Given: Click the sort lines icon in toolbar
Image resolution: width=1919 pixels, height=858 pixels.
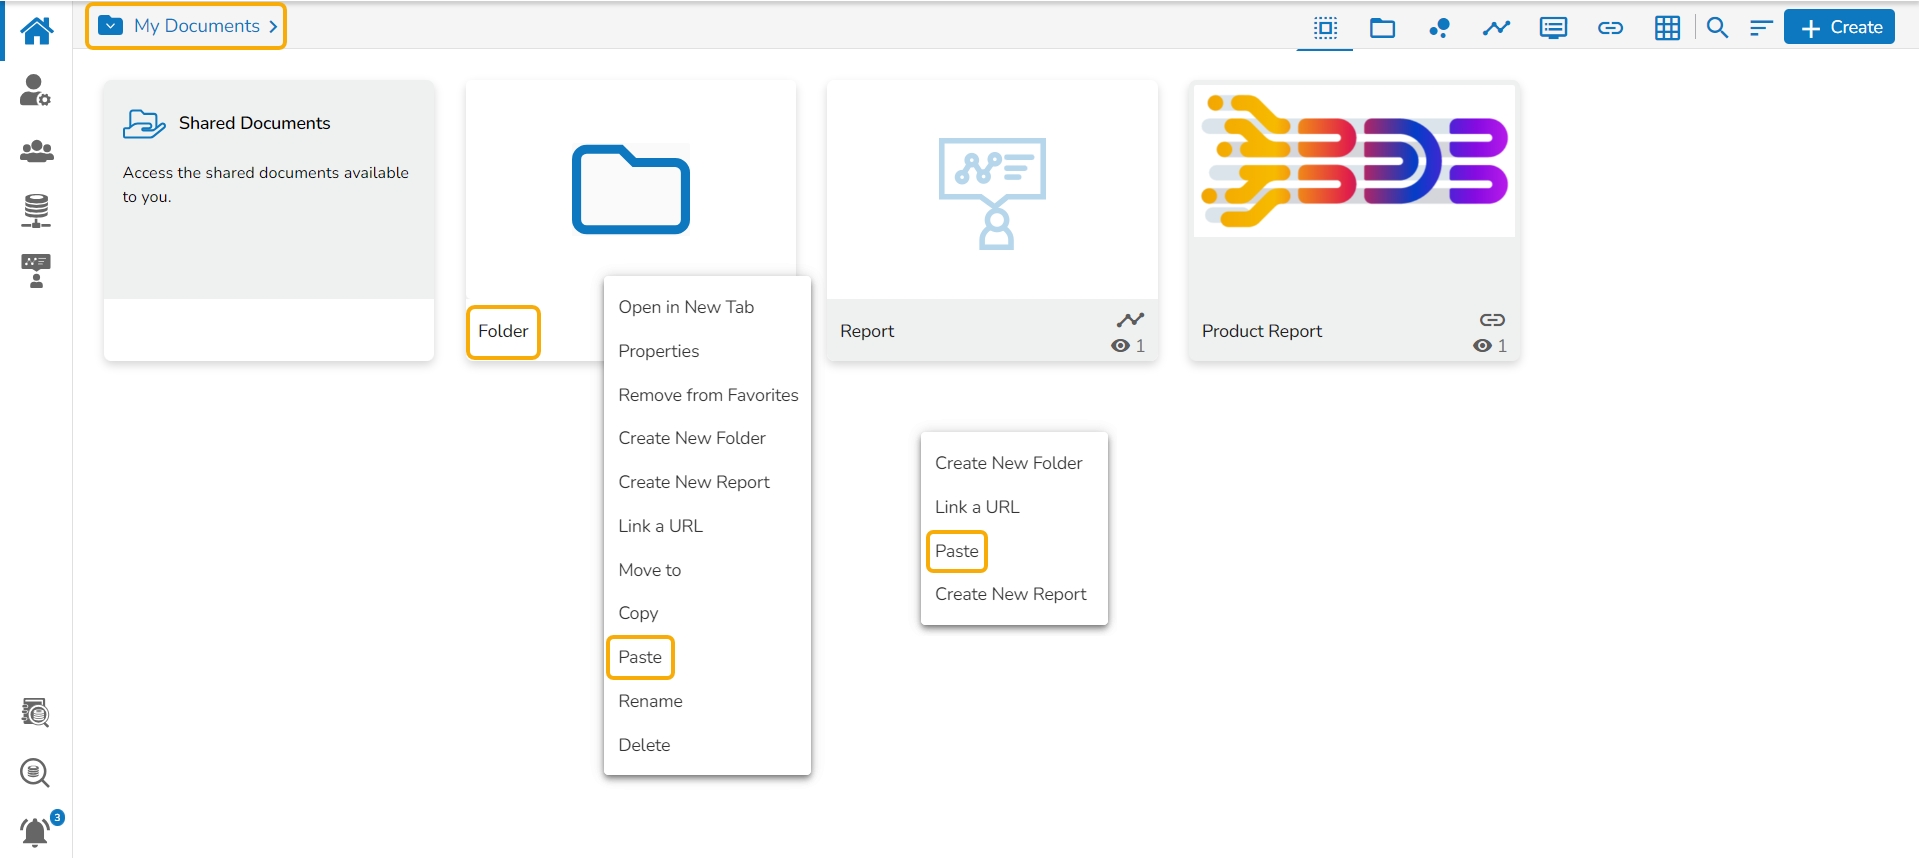Looking at the screenshot, I should click(x=1761, y=28).
